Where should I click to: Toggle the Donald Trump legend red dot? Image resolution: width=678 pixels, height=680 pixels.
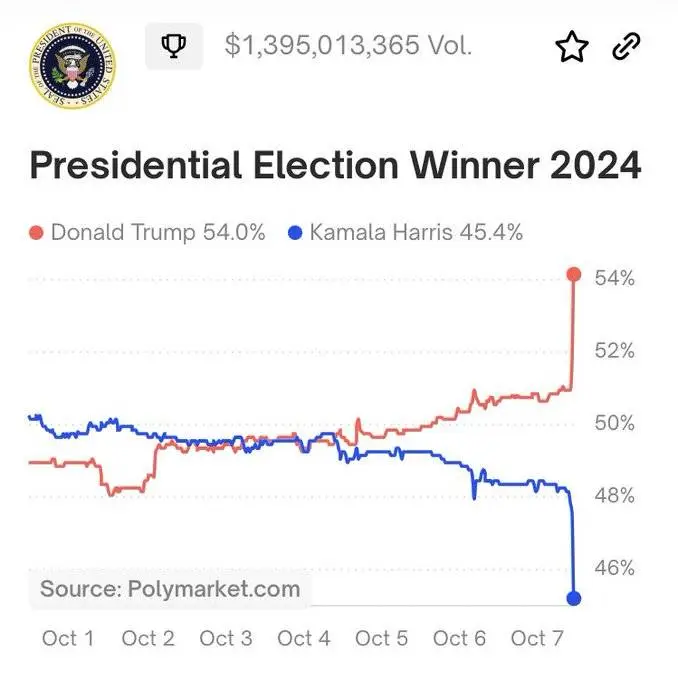coord(37,233)
